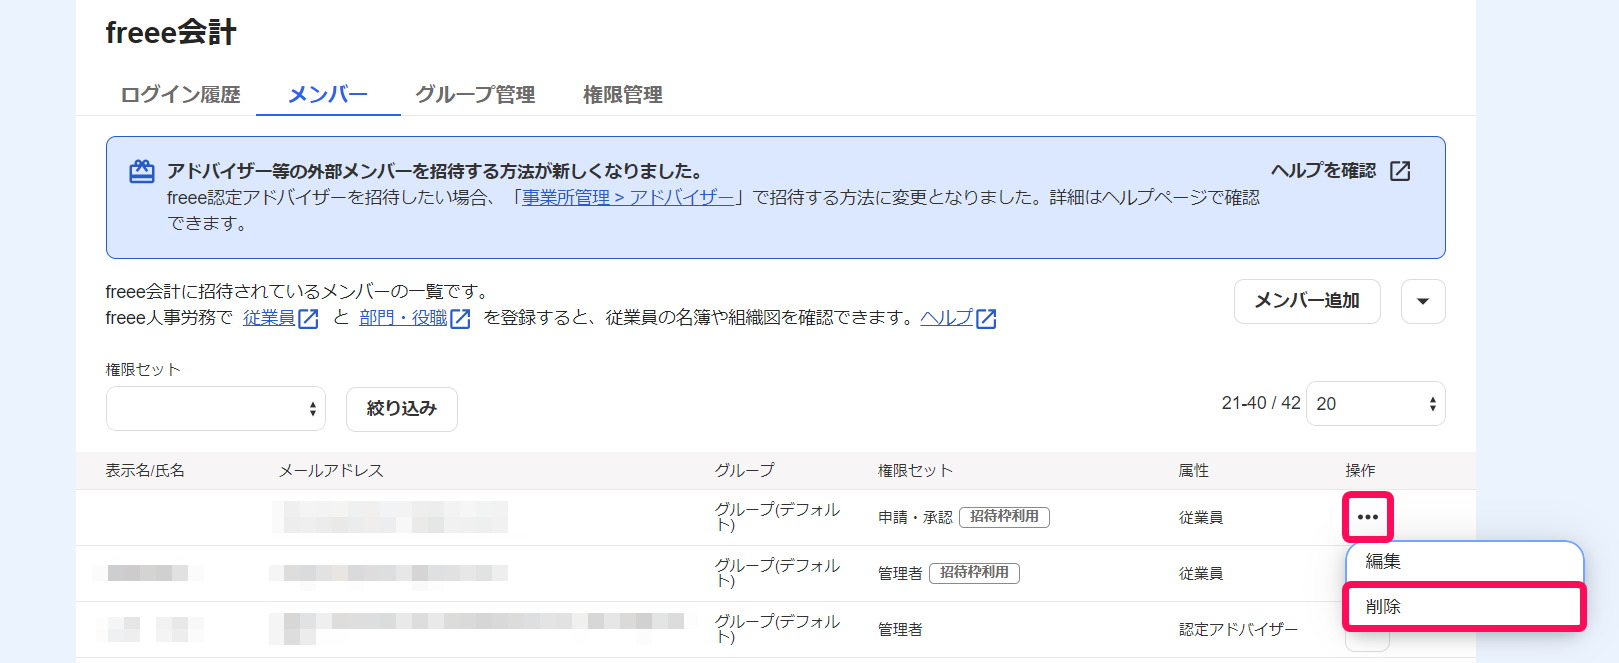Click external icon next to 従業員

pos(308,319)
